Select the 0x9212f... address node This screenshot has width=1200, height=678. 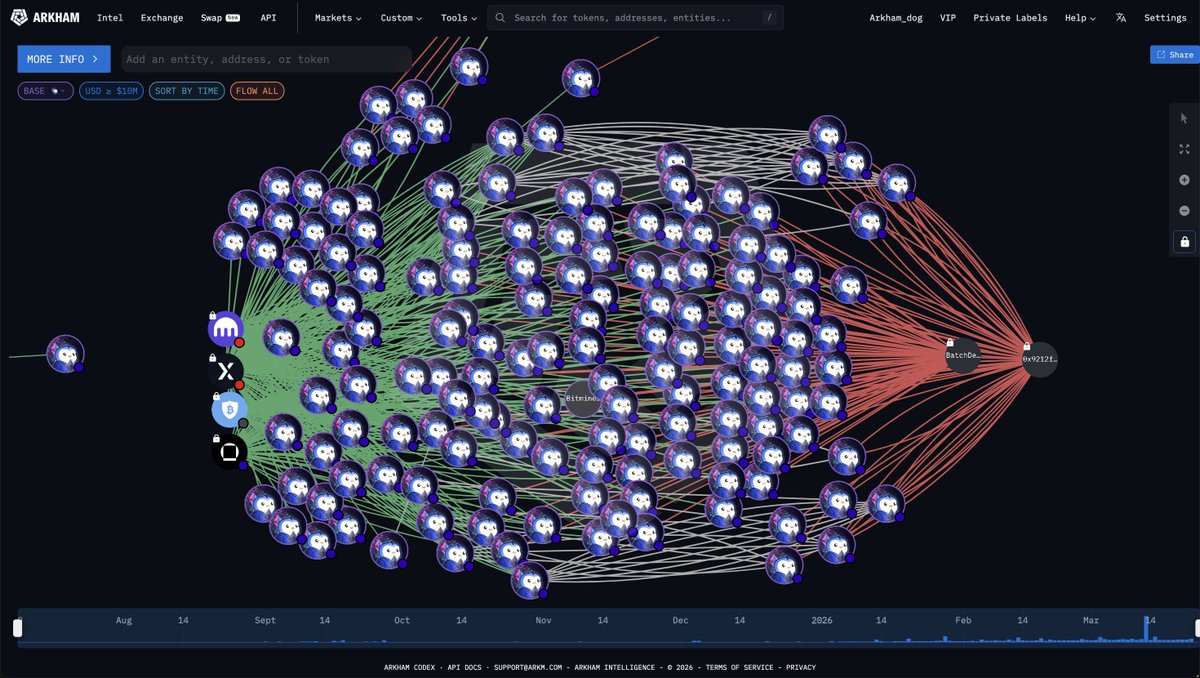click(1040, 359)
